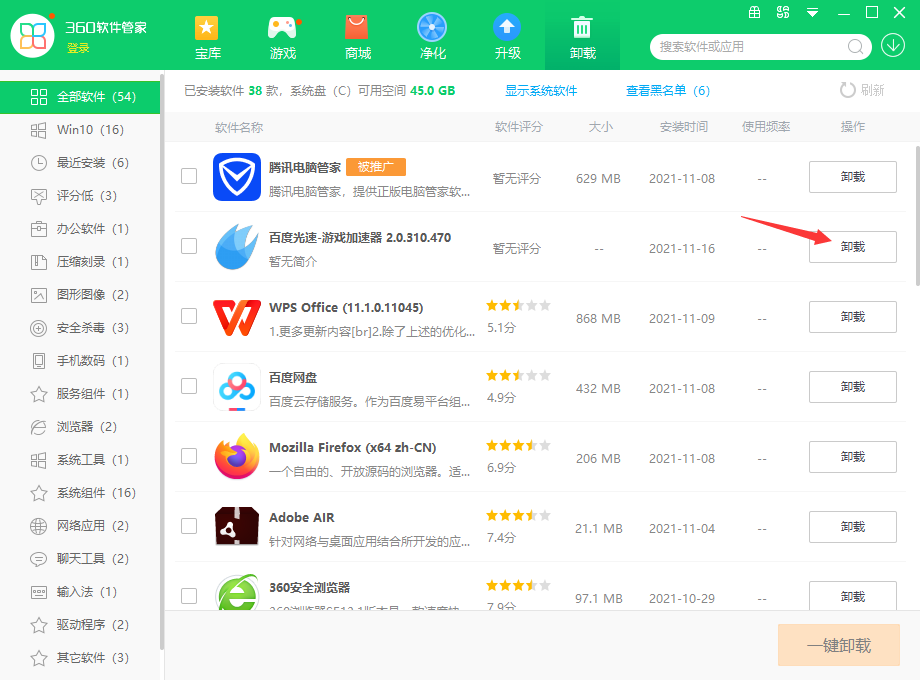Image resolution: width=920 pixels, height=680 pixels.
Task: Click the 360安全浏览器 app icon
Action: [x=236, y=593]
